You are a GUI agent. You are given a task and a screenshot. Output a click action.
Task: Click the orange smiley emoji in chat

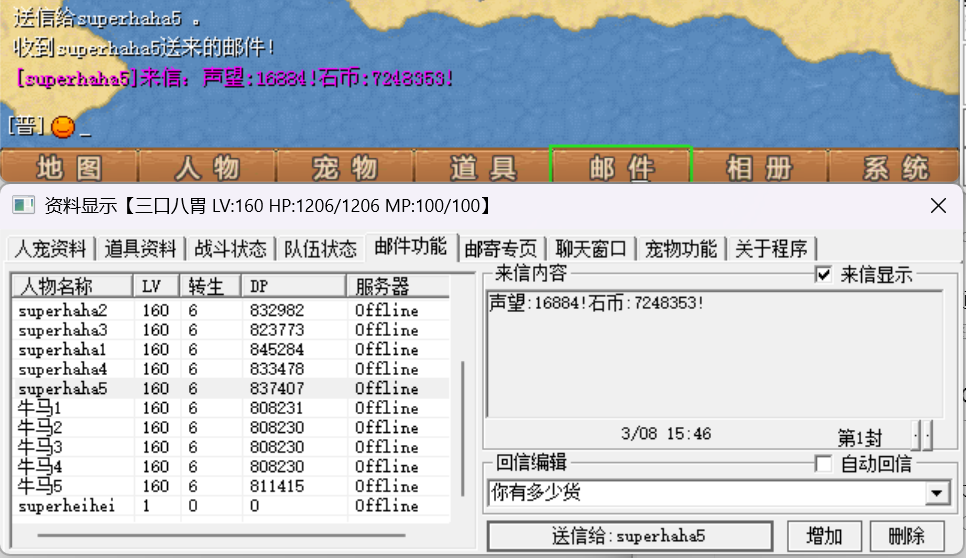click(x=63, y=127)
